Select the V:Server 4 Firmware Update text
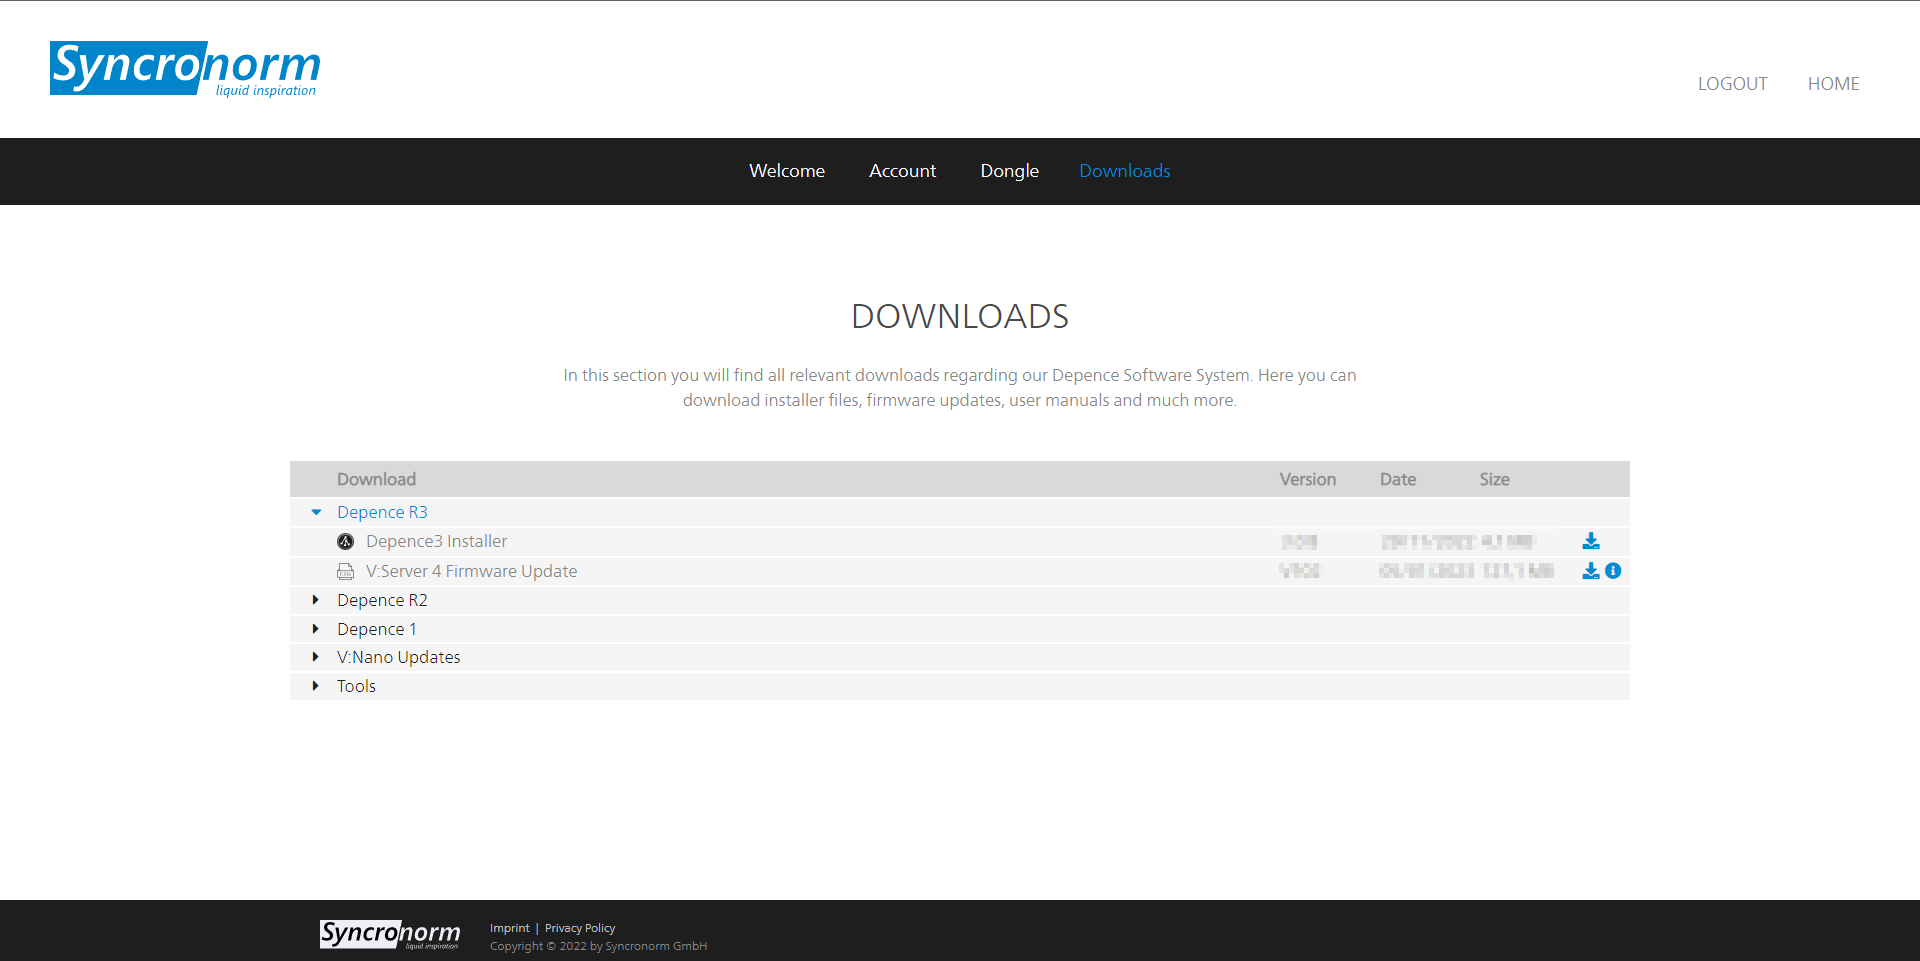Image resolution: width=1920 pixels, height=961 pixels. point(472,571)
